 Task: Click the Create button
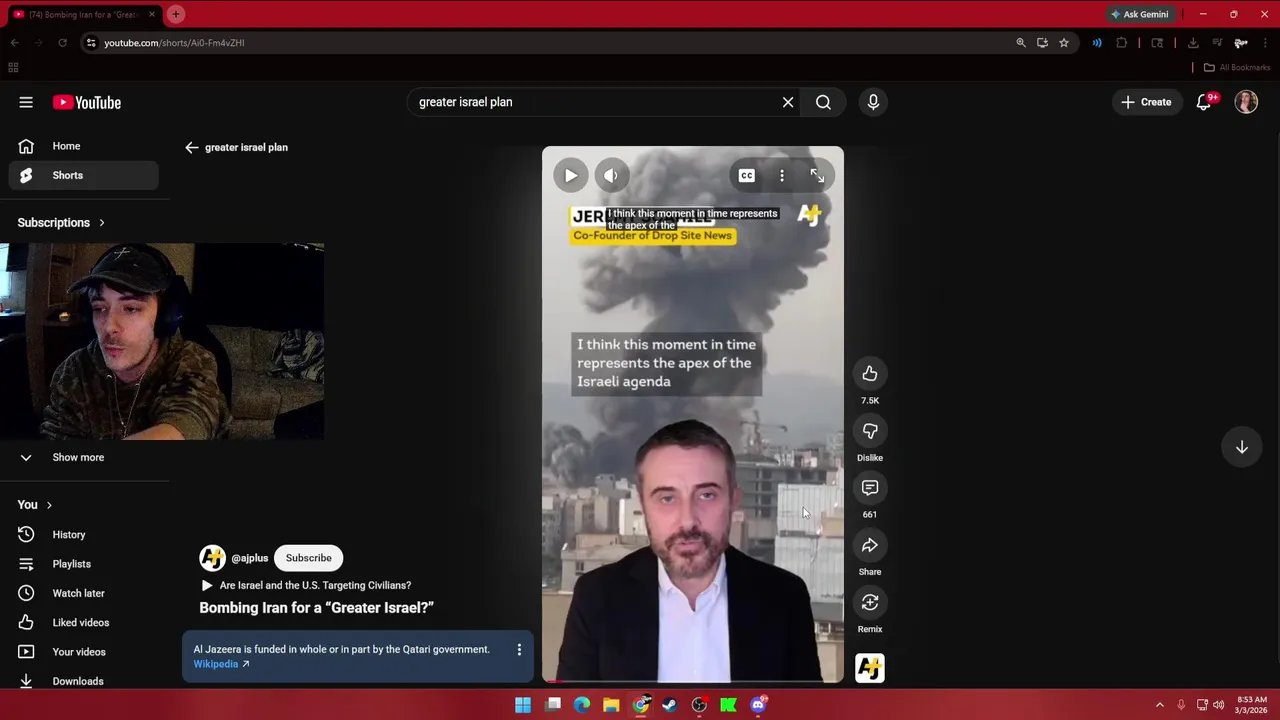(1146, 102)
